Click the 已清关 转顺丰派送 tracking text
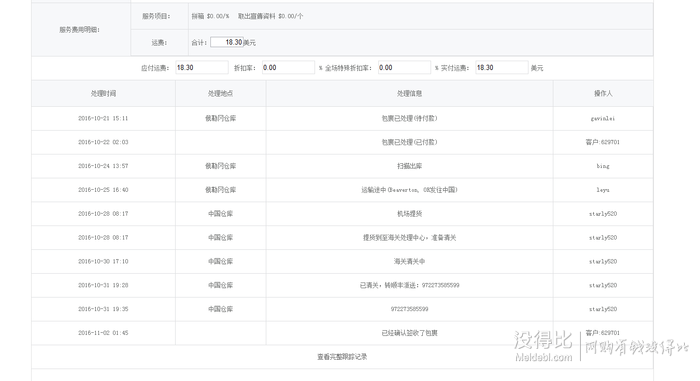This screenshot has height=381, width=700. (x=409, y=285)
